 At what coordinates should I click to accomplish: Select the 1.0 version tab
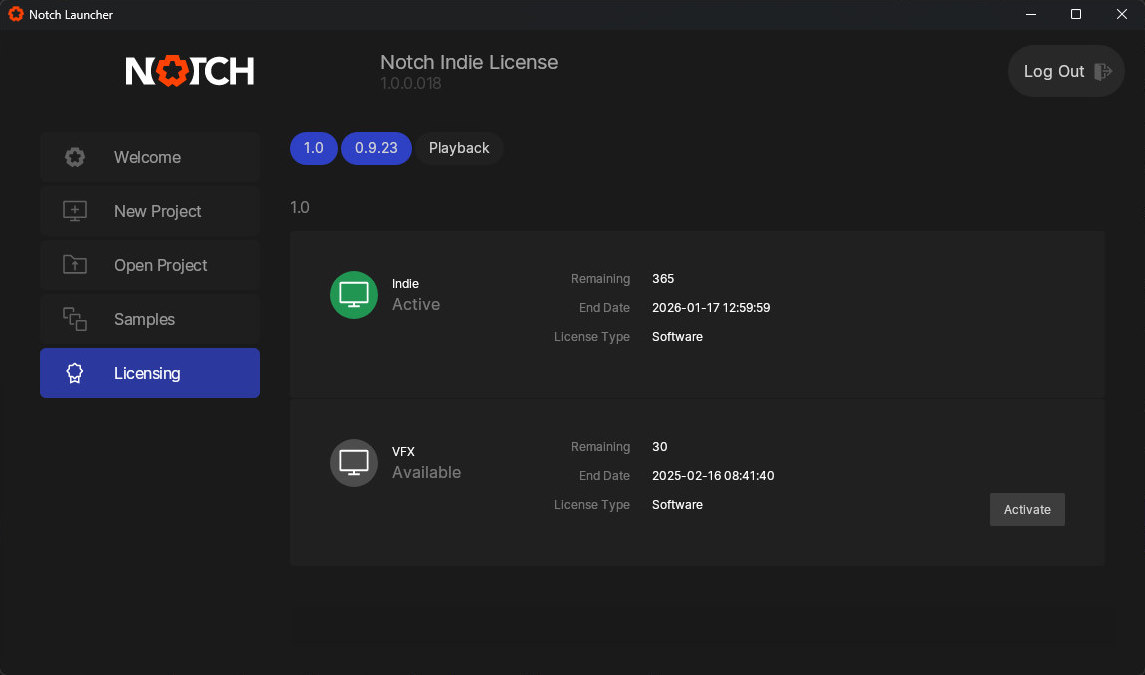tap(313, 148)
